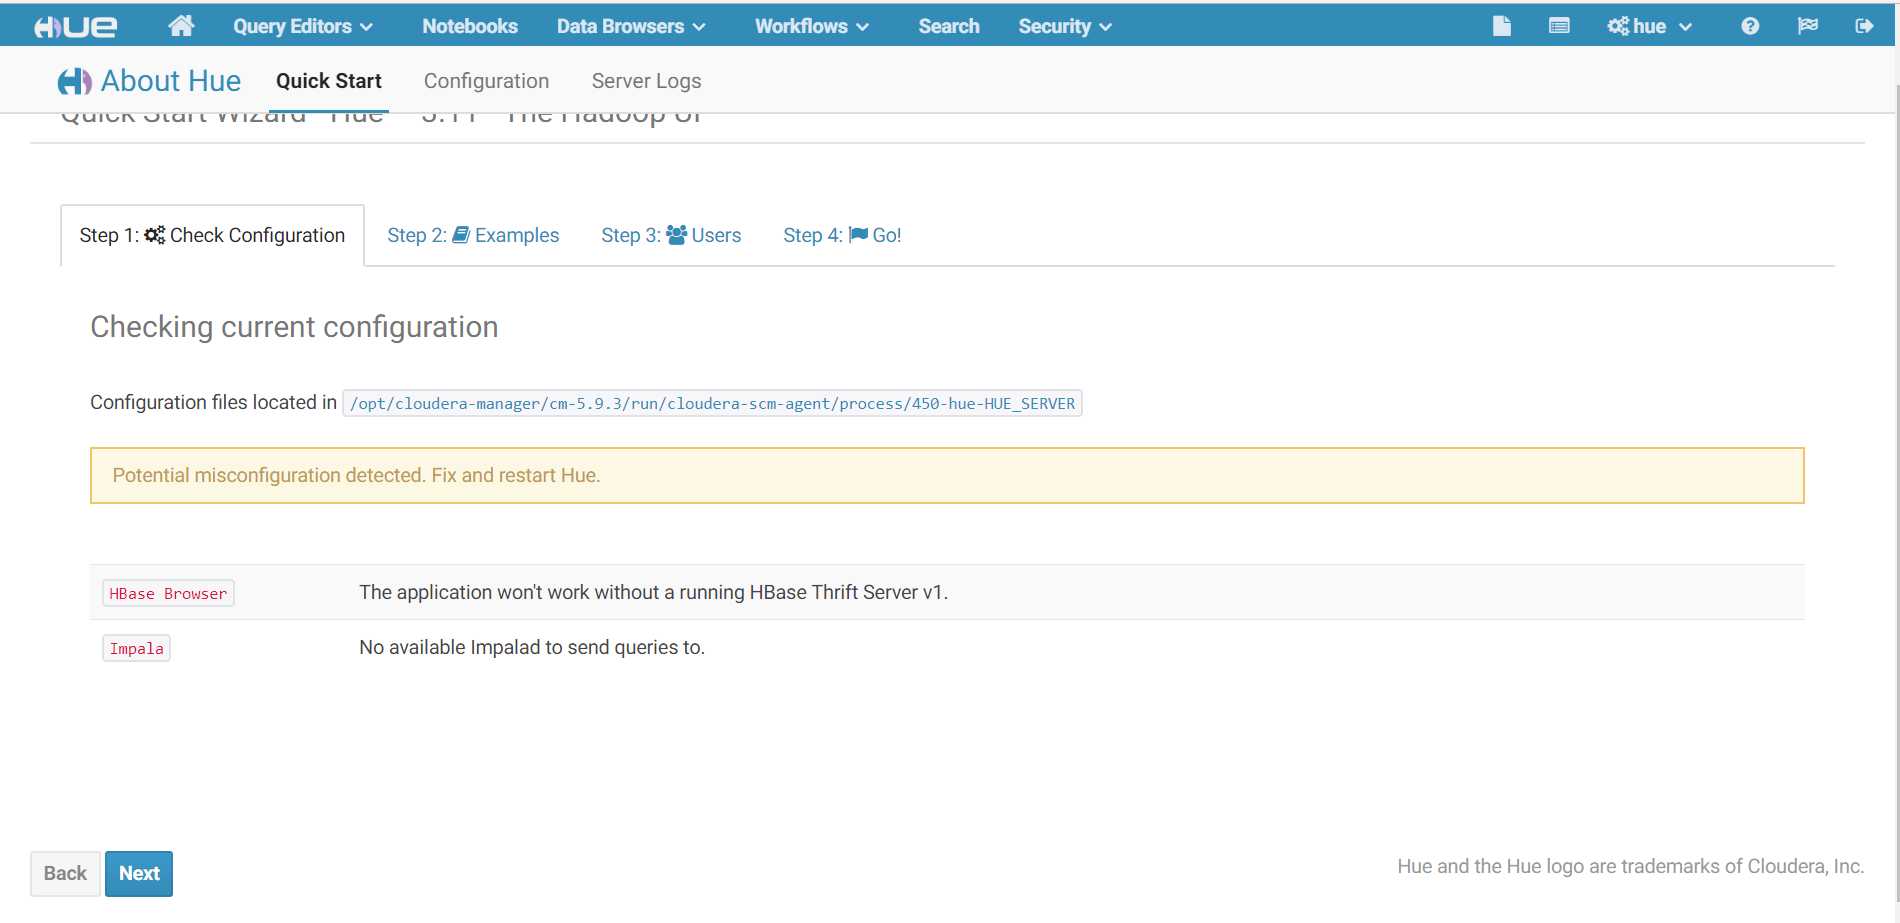Click the configuration file path text
Image resolution: width=1900 pixels, height=923 pixels.
712,403
